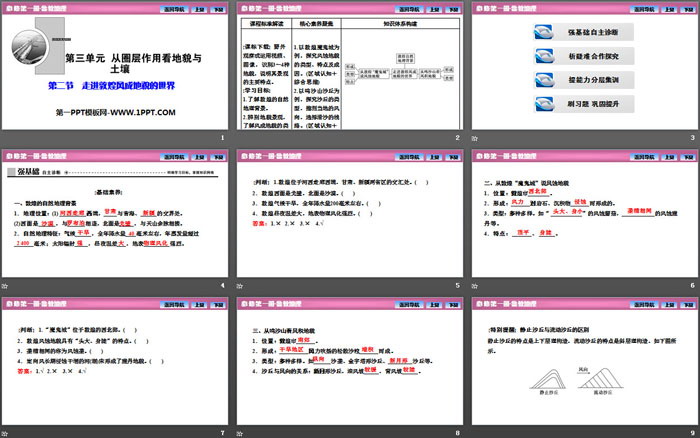Click 返回导航 button on slide 1

pyautogui.click(x=174, y=9)
